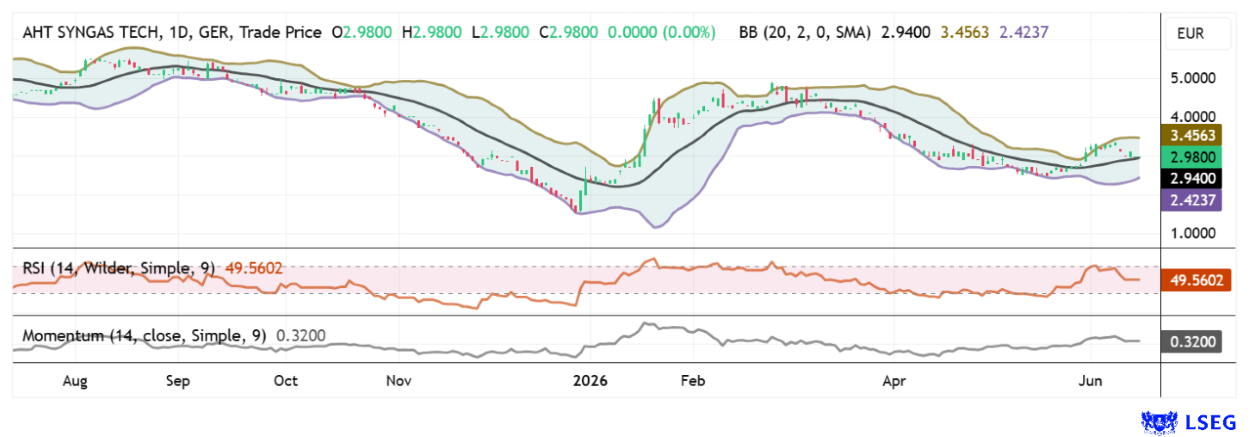This screenshot has height=437, width=1250.
Task: Click the lower band value tag 2.4237
Action: [1192, 200]
